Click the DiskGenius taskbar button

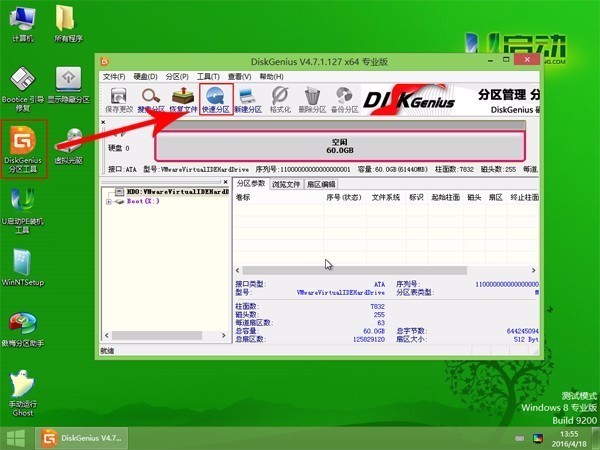coord(82,439)
